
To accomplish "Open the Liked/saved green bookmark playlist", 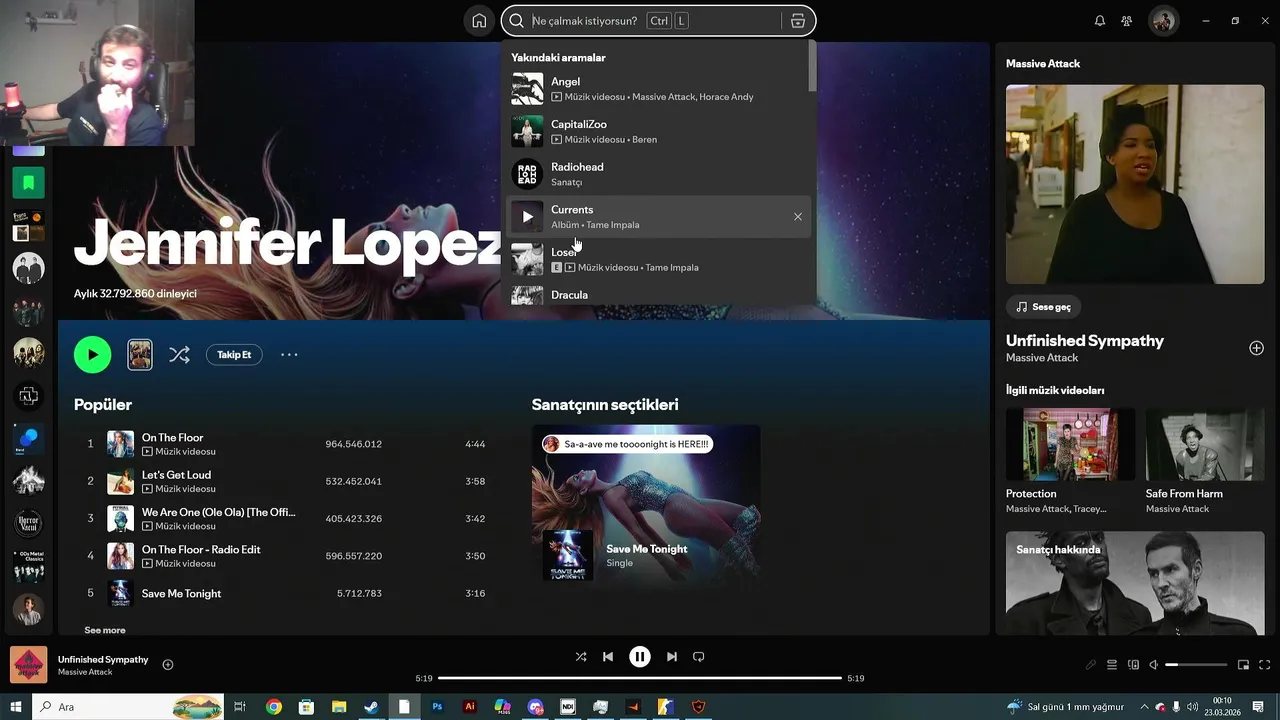I will [28, 183].
